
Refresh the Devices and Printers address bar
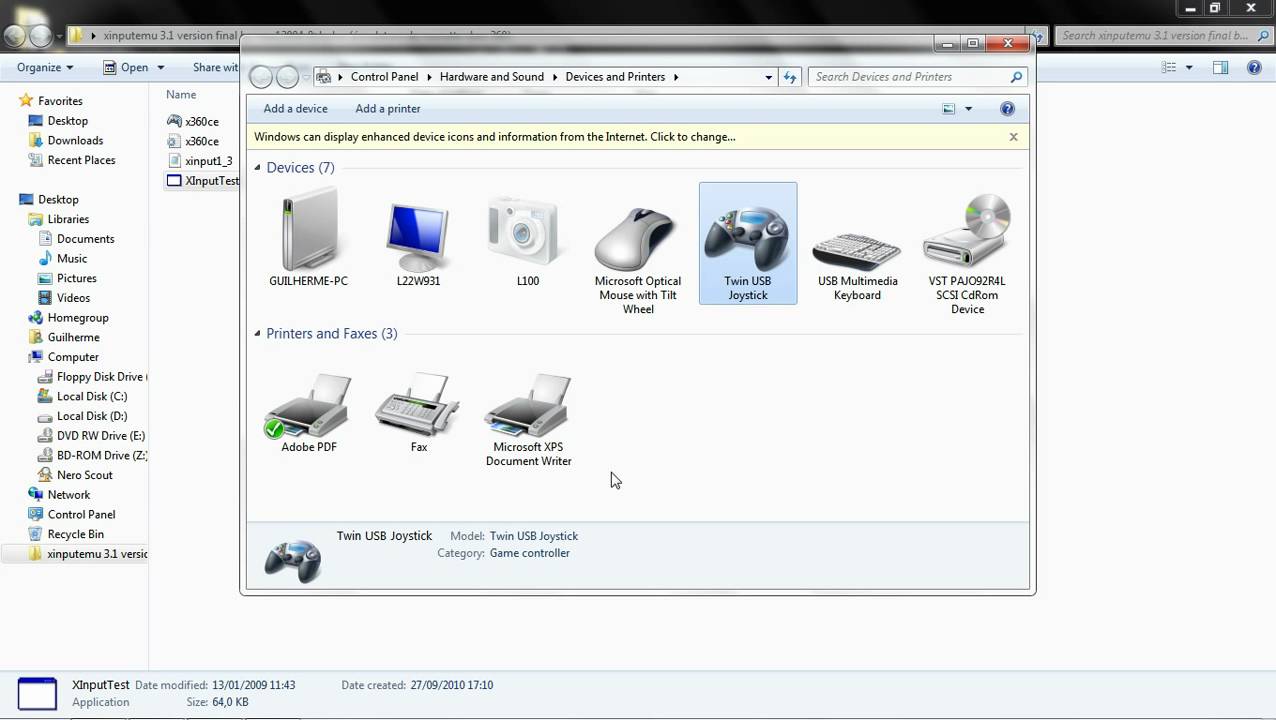[x=790, y=77]
